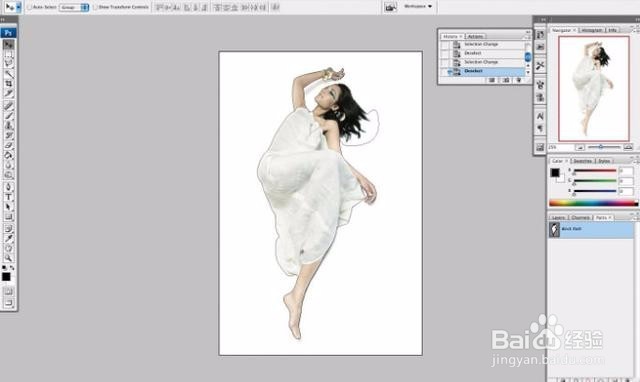Open the Paragraph dock icon
The height and width of the screenshot is (382, 640).
click(x=540, y=129)
